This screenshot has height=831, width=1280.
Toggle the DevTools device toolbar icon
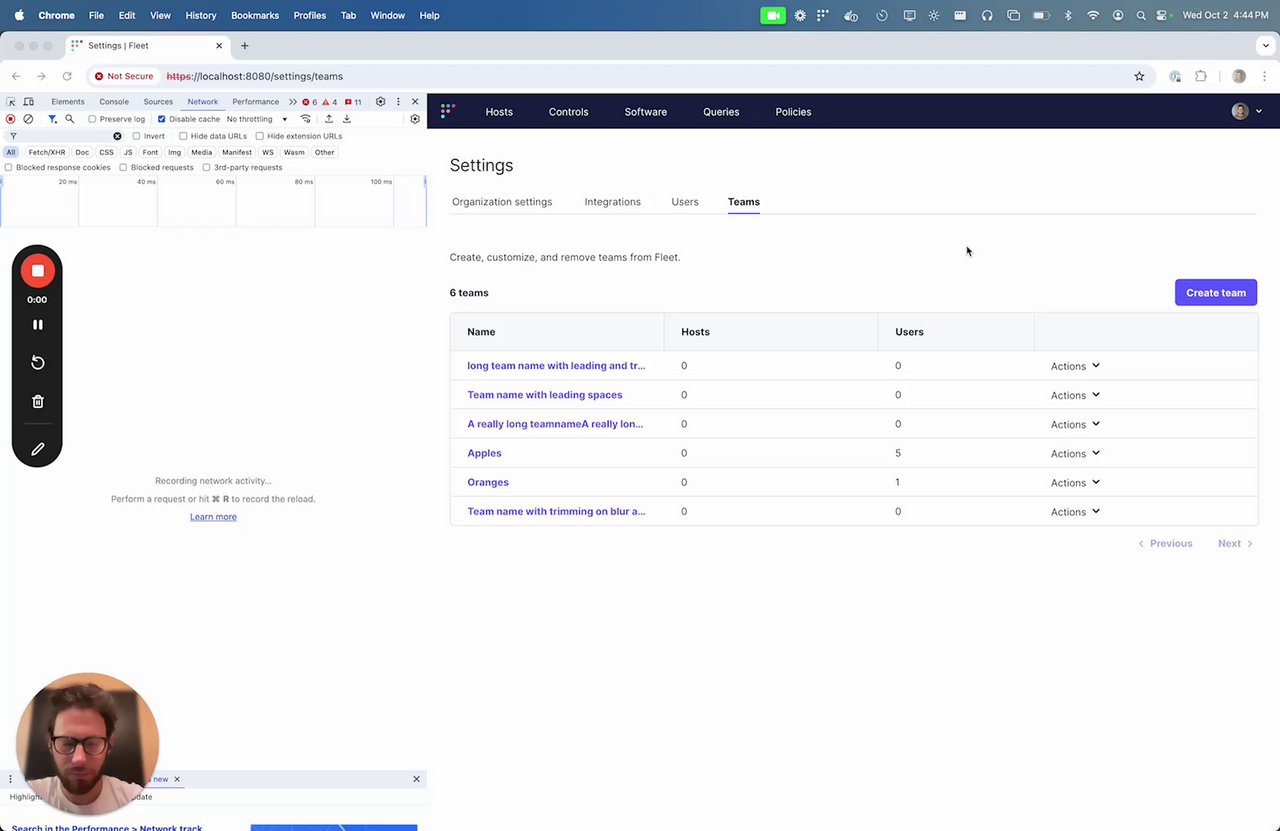pos(28,102)
